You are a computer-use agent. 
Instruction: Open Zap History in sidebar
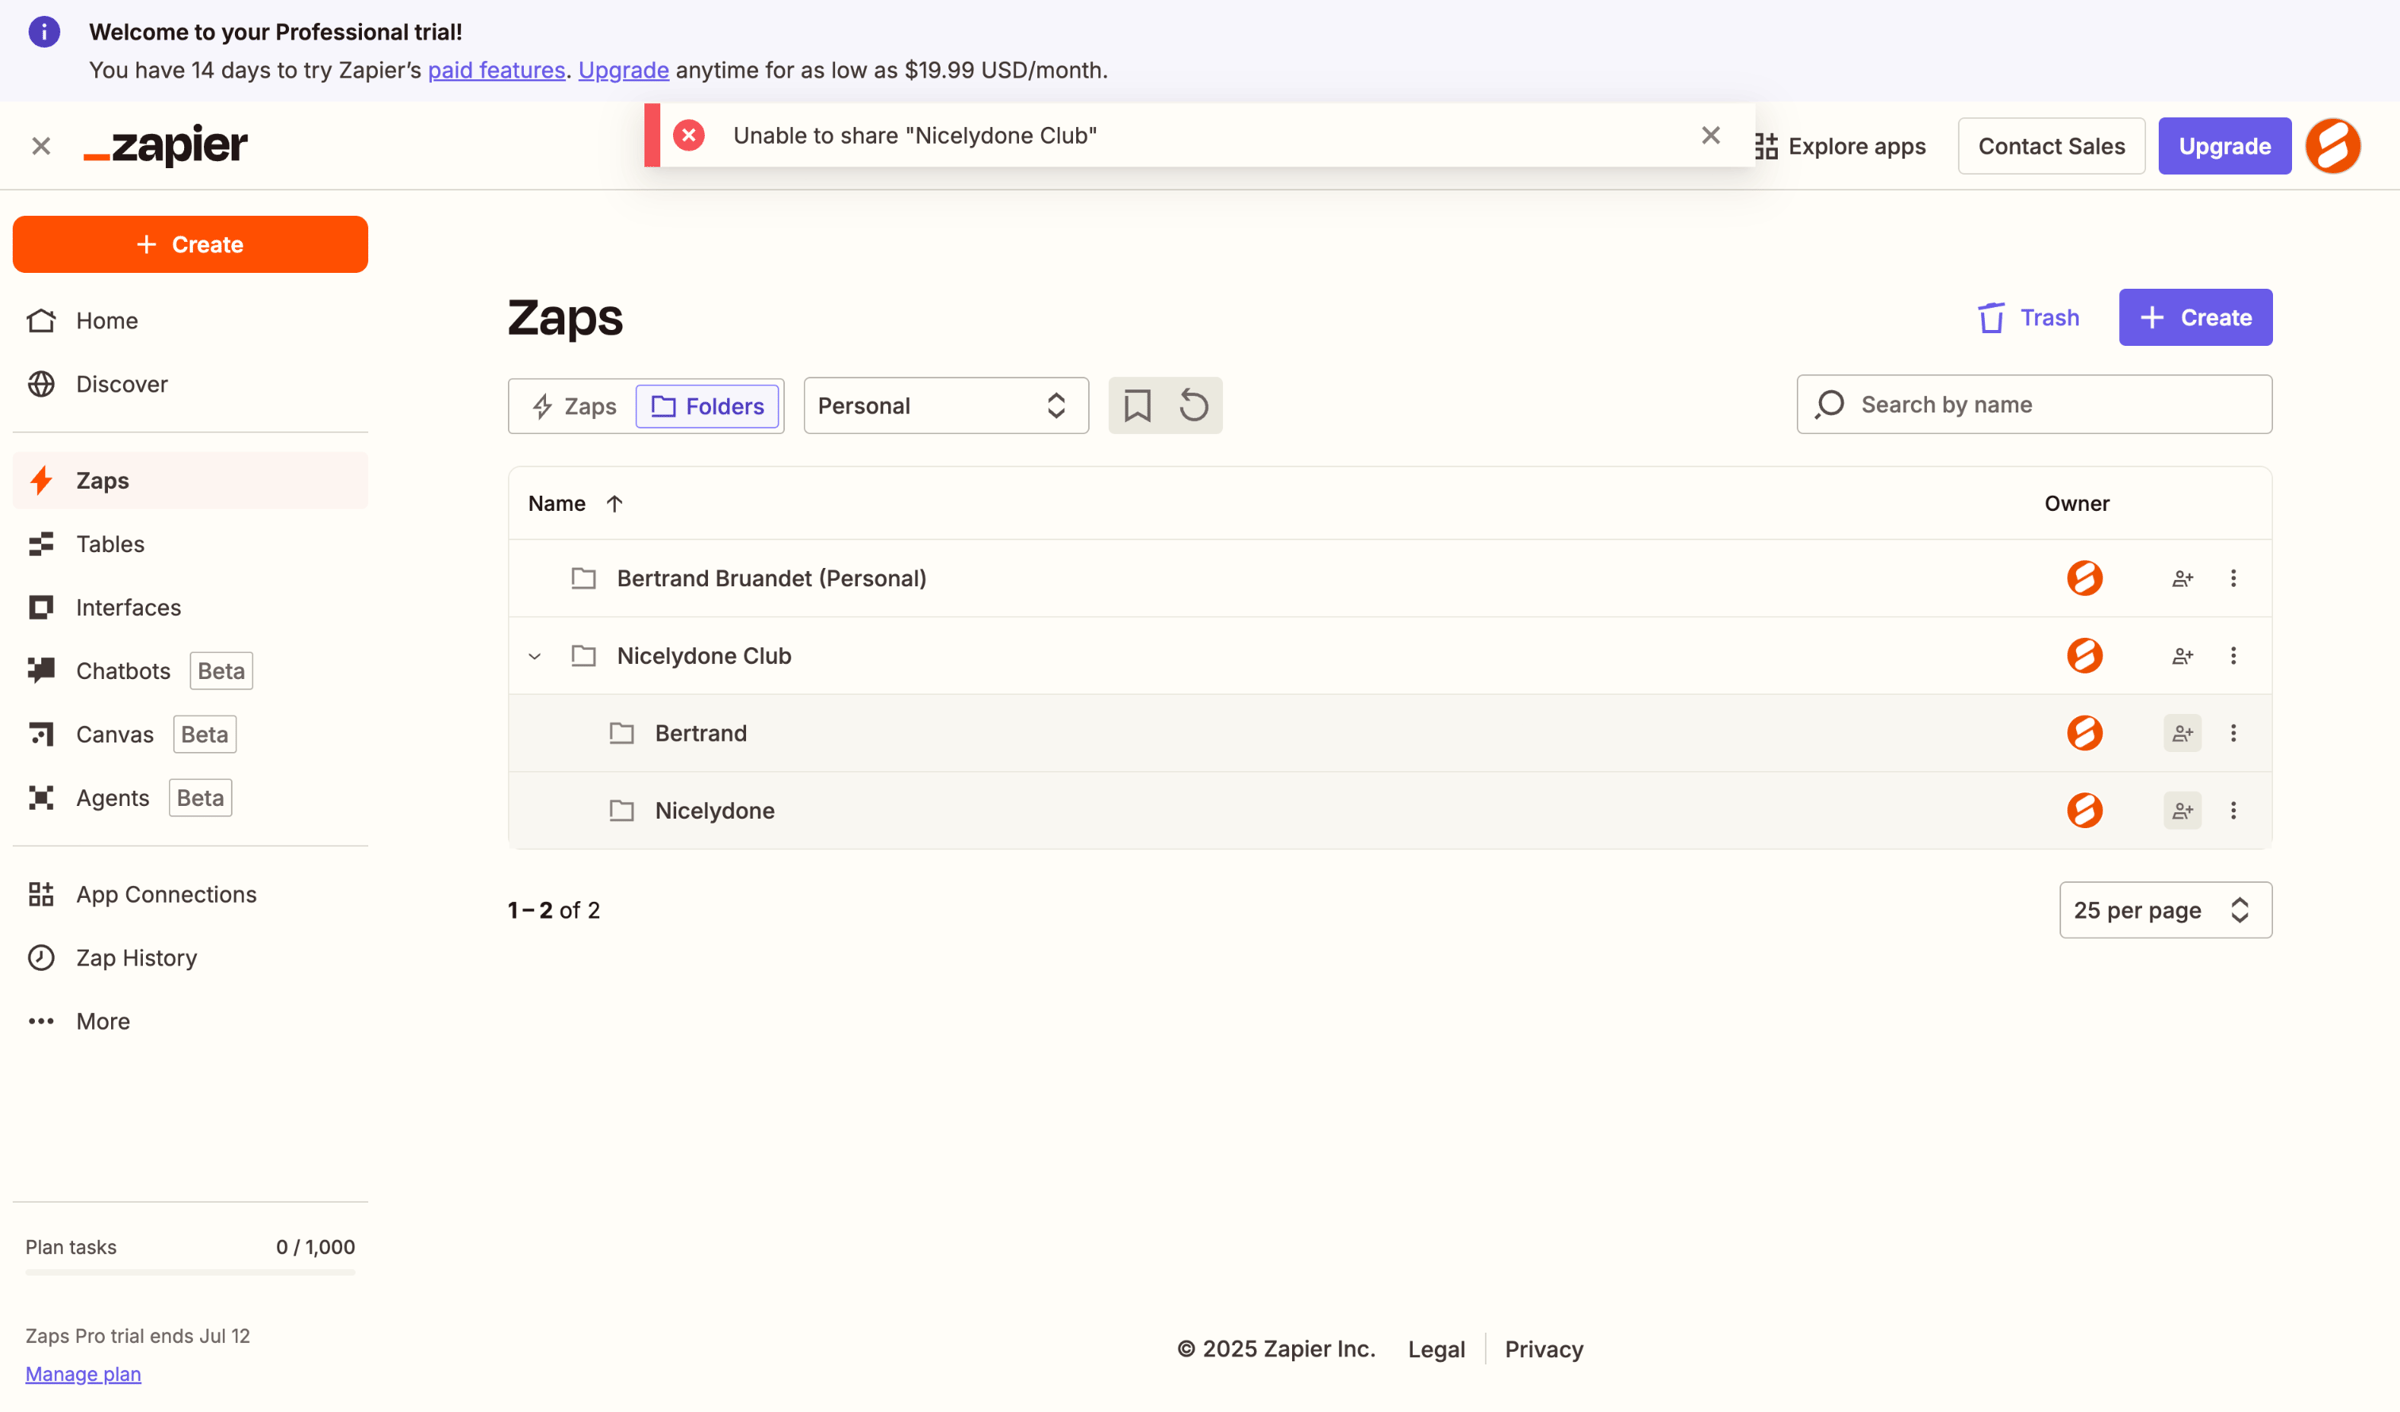190,958
